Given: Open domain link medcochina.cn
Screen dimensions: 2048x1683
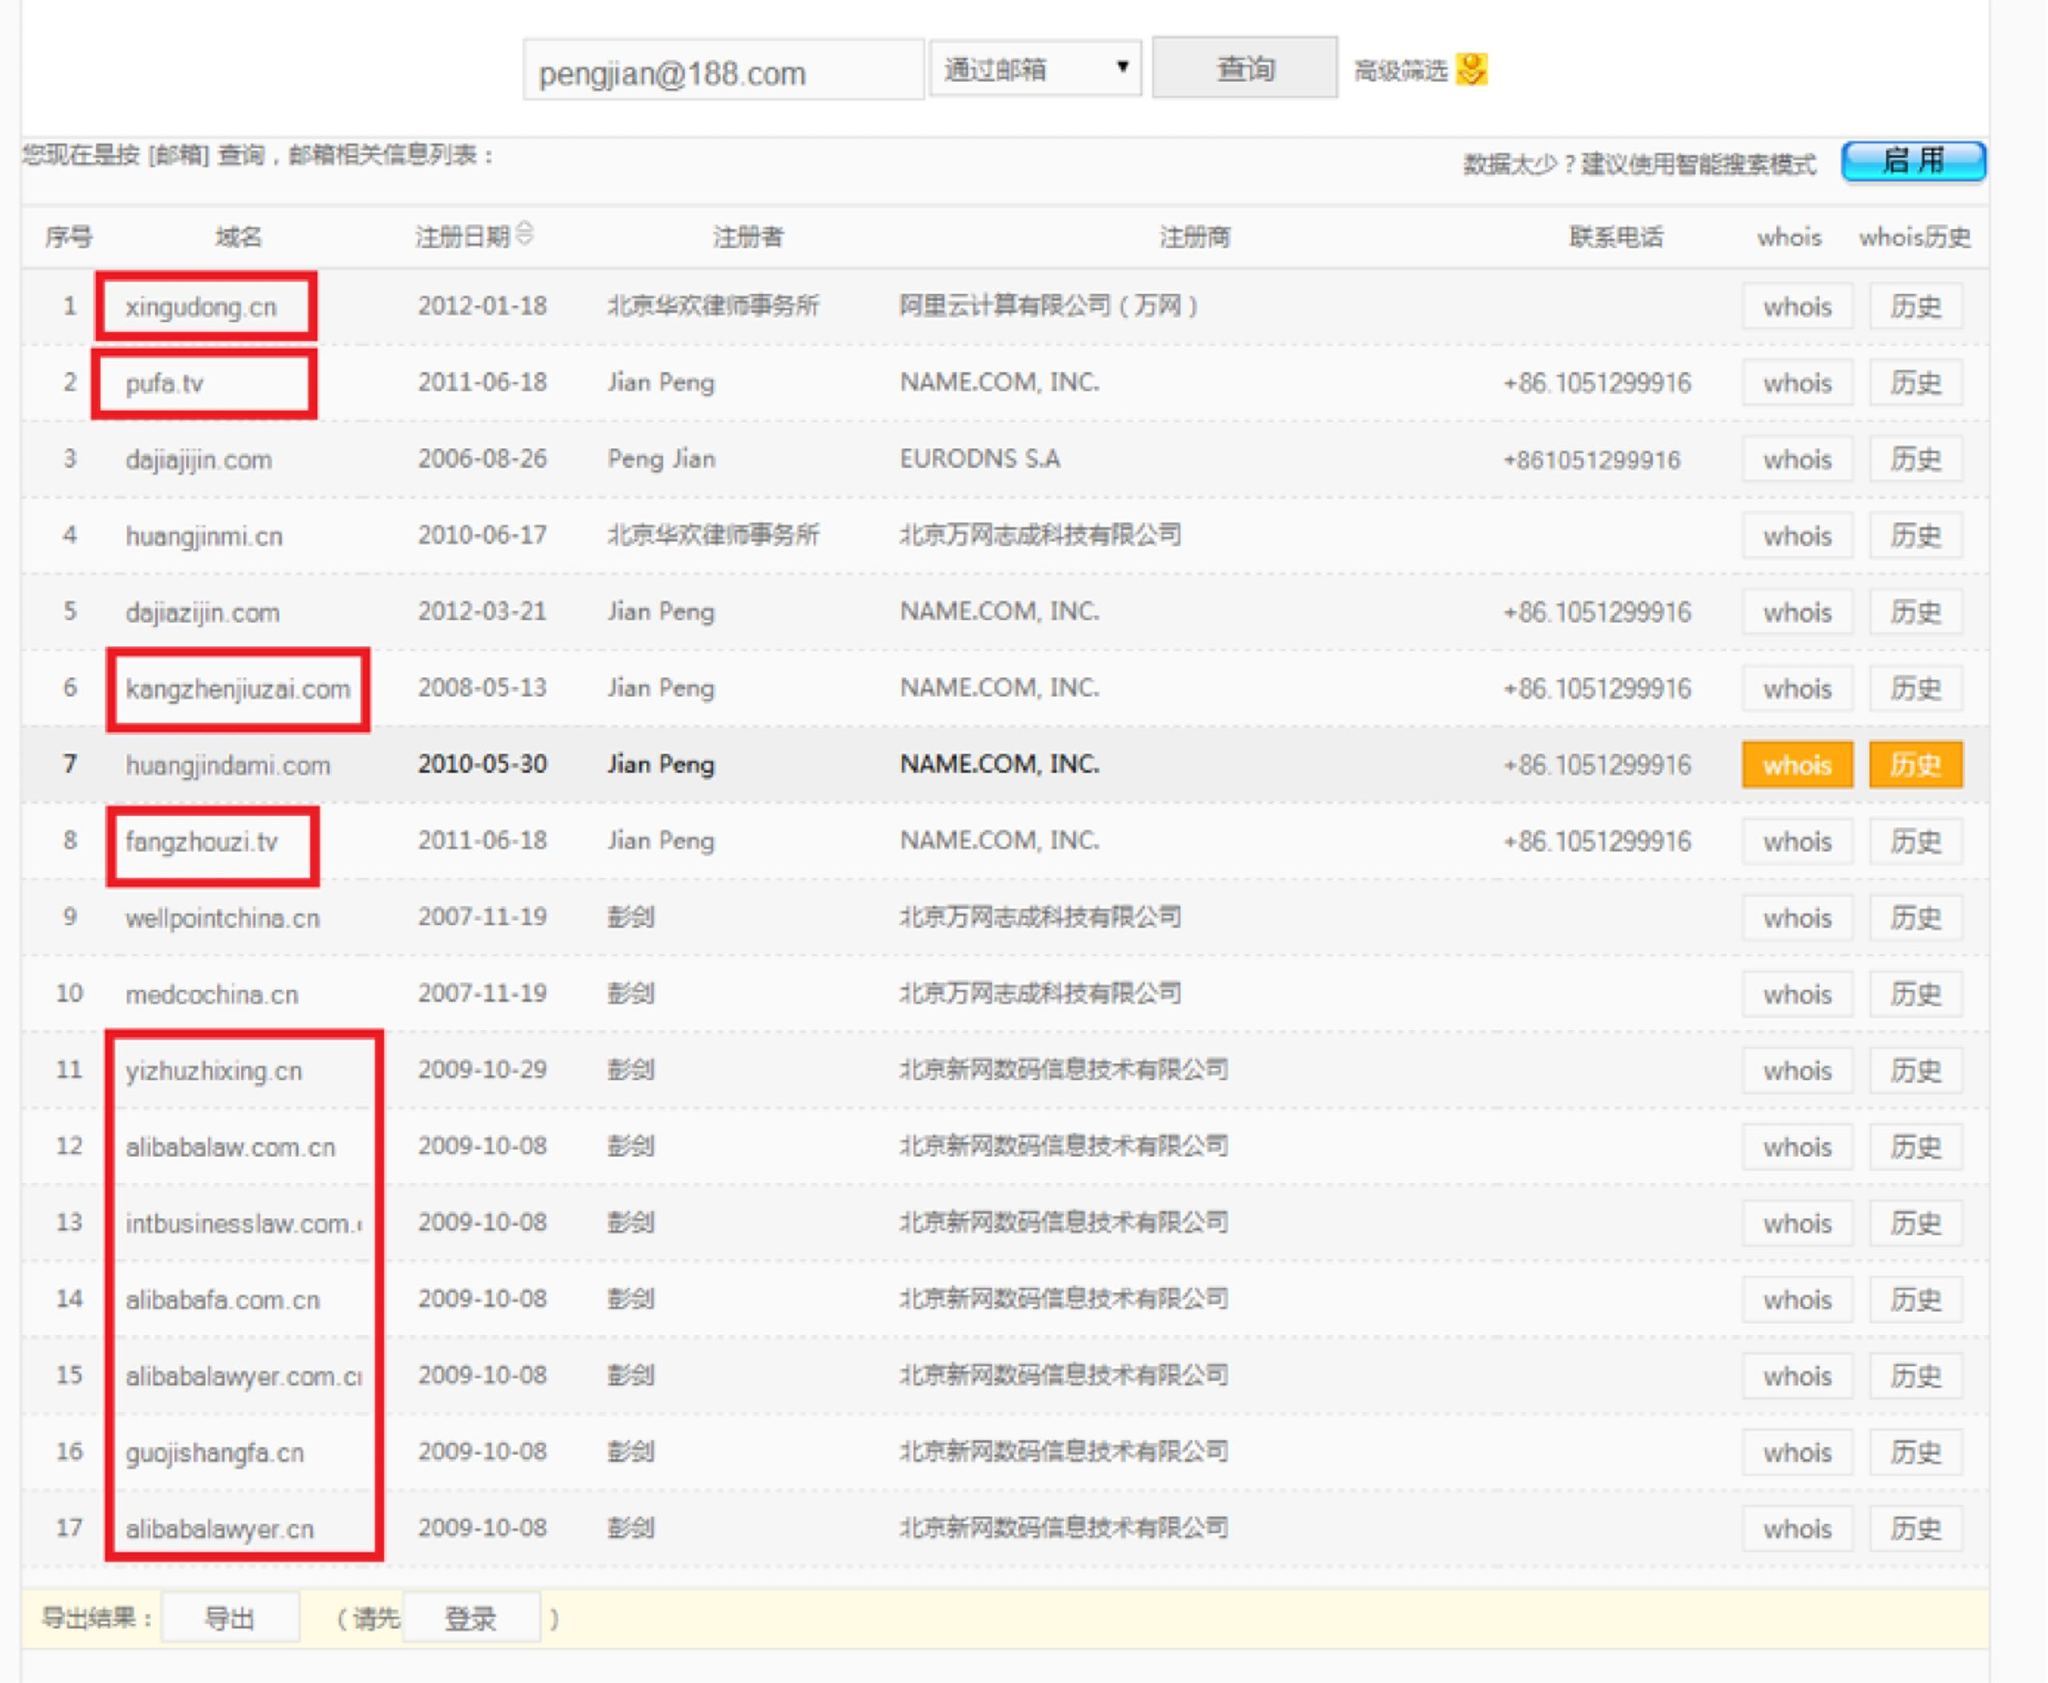Looking at the screenshot, I should coord(211,995).
